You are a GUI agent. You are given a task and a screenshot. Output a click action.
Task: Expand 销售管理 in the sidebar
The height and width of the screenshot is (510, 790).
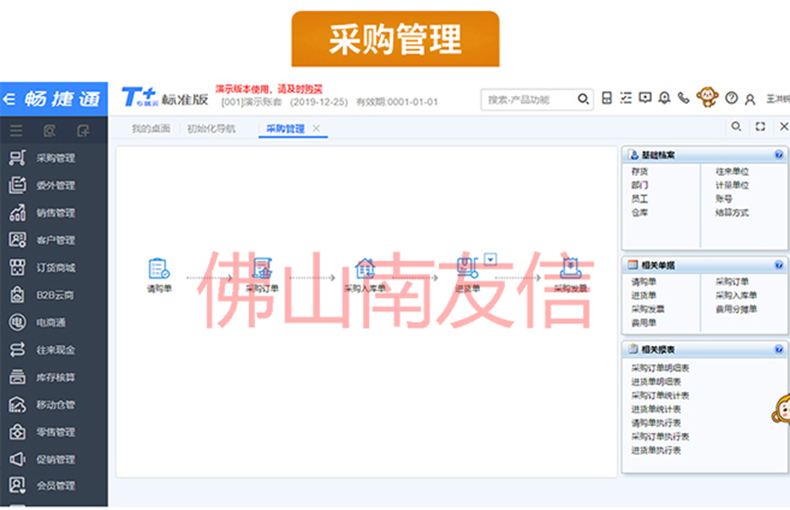coord(55,213)
